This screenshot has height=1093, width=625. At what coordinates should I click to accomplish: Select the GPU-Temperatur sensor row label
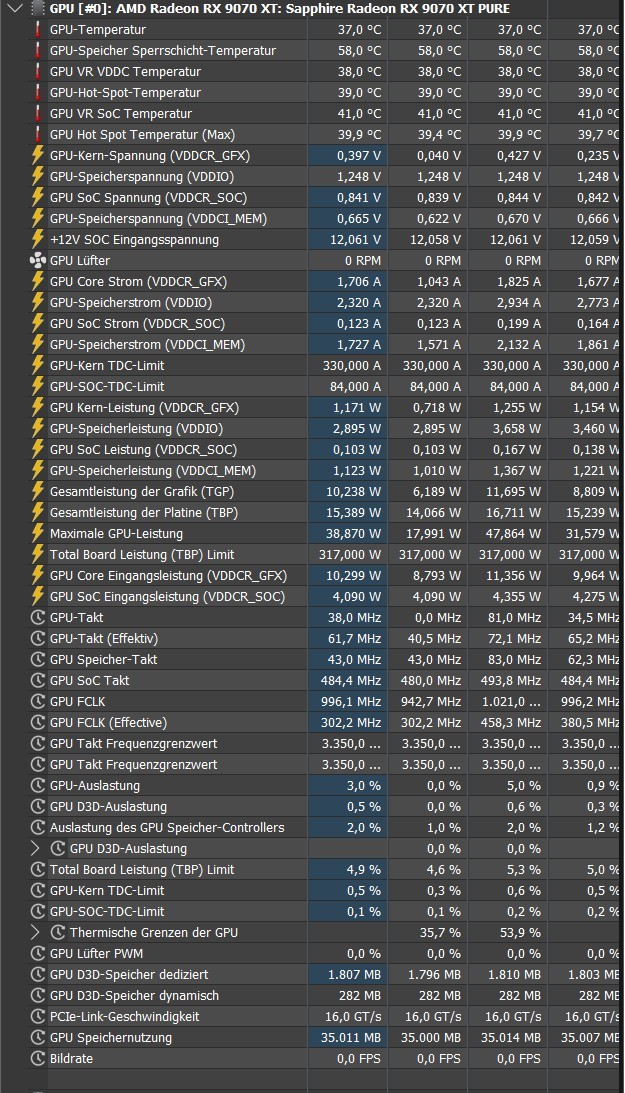click(x=98, y=29)
